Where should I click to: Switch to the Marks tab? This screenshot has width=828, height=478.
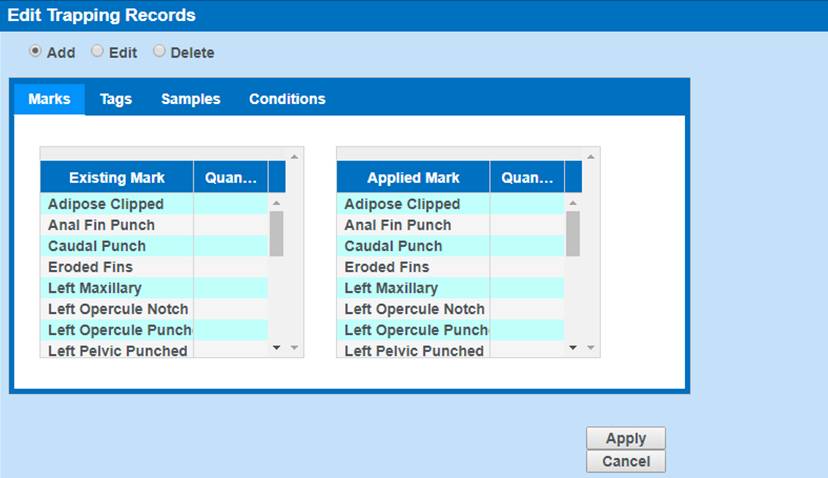pos(49,99)
